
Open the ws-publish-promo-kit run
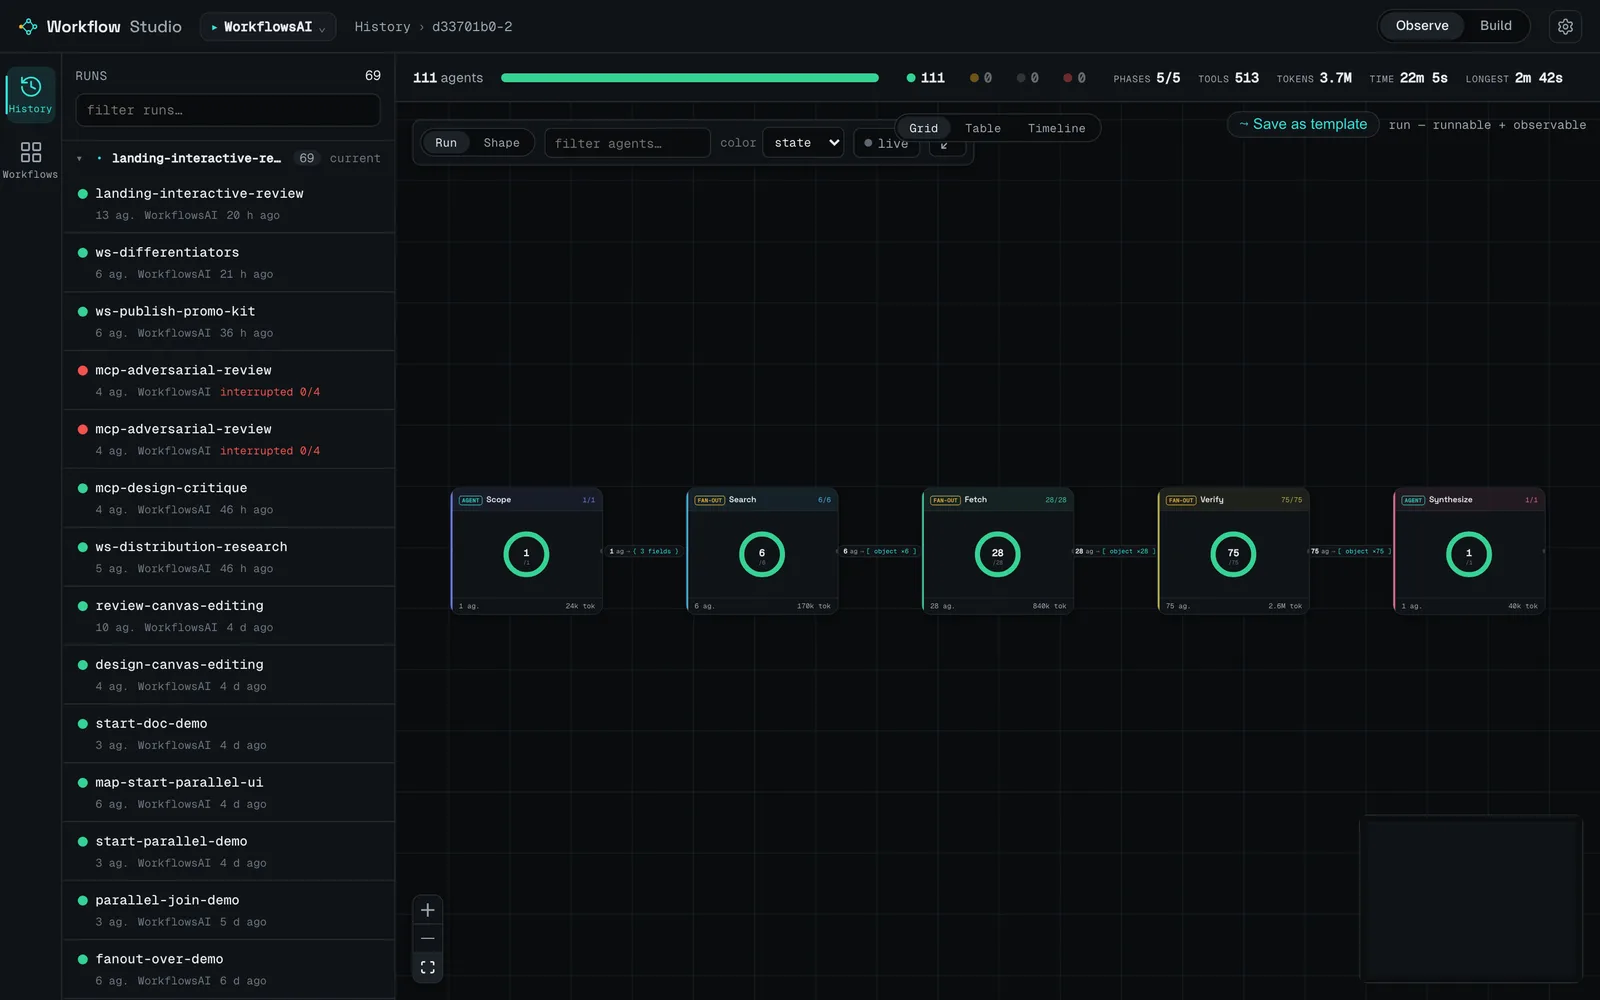(229, 321)
